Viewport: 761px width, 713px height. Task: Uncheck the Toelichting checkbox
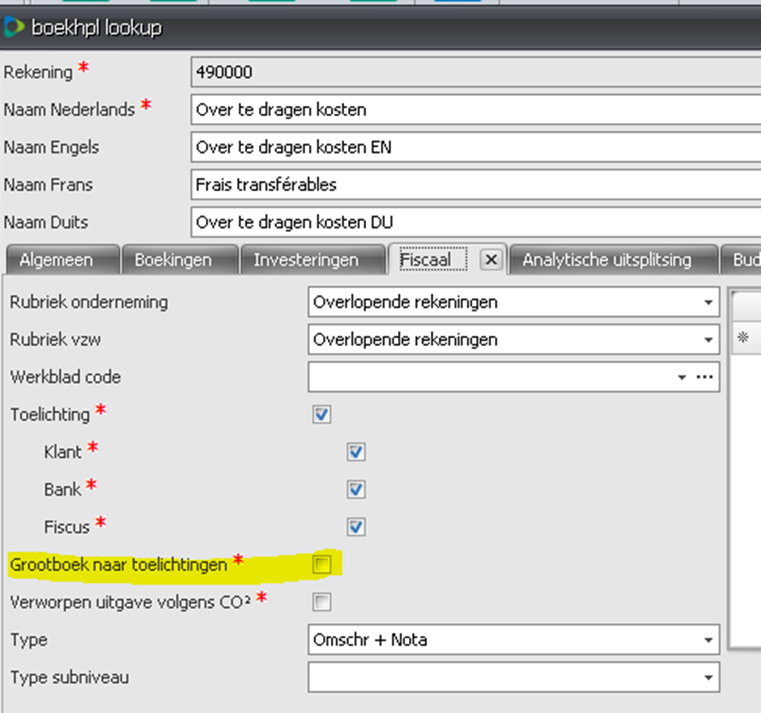pos(322,414)
